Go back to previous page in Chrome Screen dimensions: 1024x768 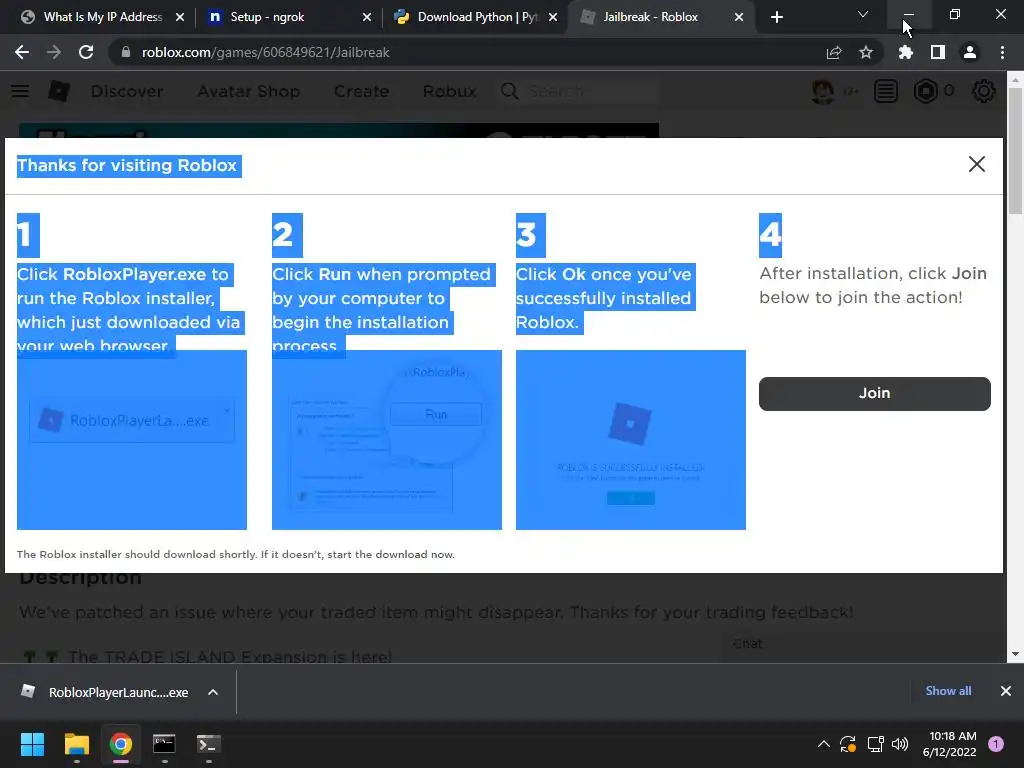(x=22, y=52)
